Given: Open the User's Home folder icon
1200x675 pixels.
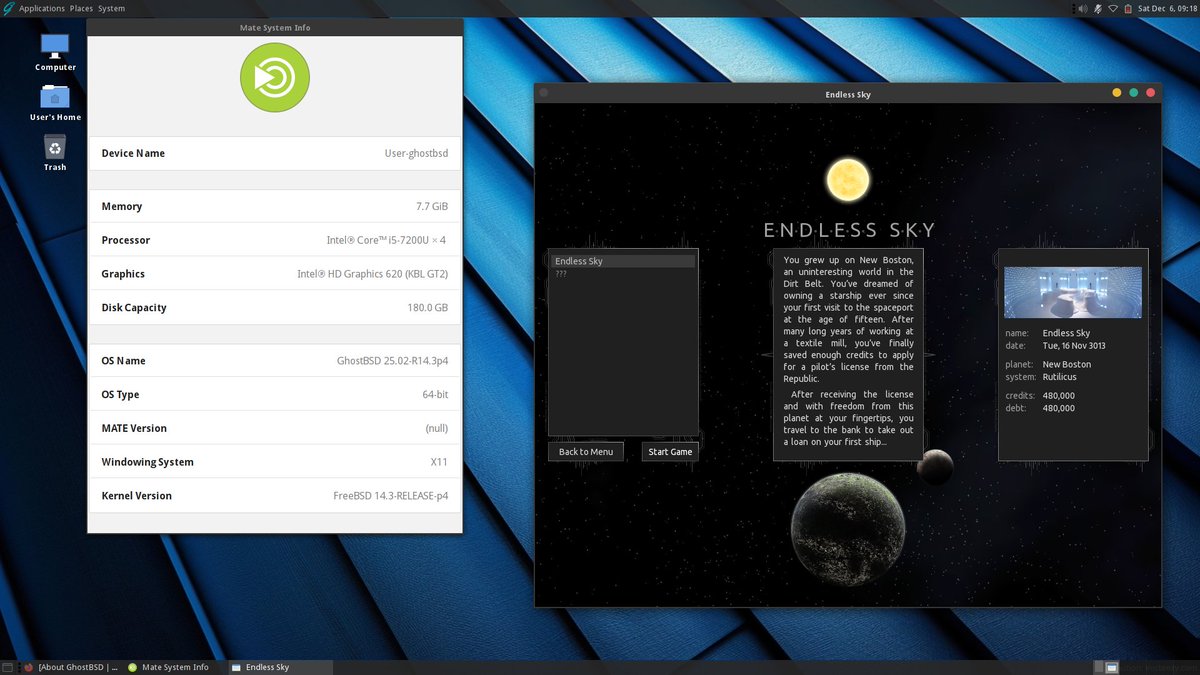Looking at the screenshot, I should point(55,97).
